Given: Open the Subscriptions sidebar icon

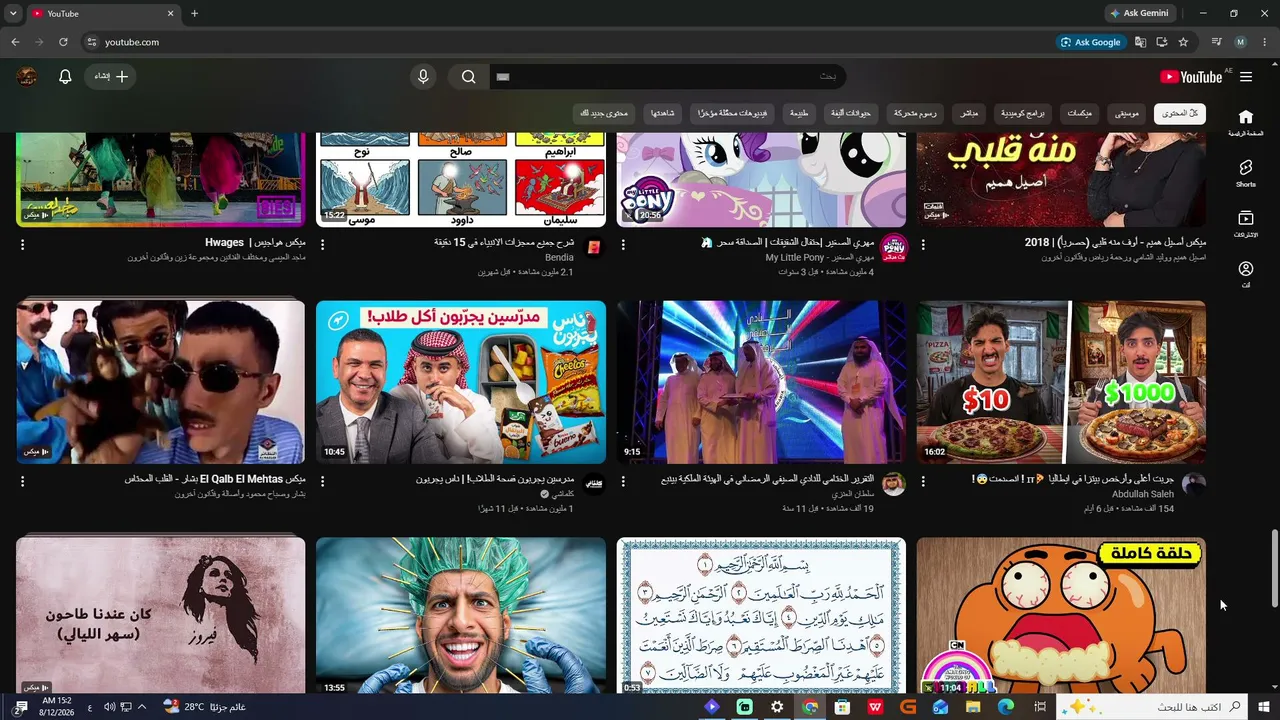Looking at the screenshot, I should point(1245,224).
